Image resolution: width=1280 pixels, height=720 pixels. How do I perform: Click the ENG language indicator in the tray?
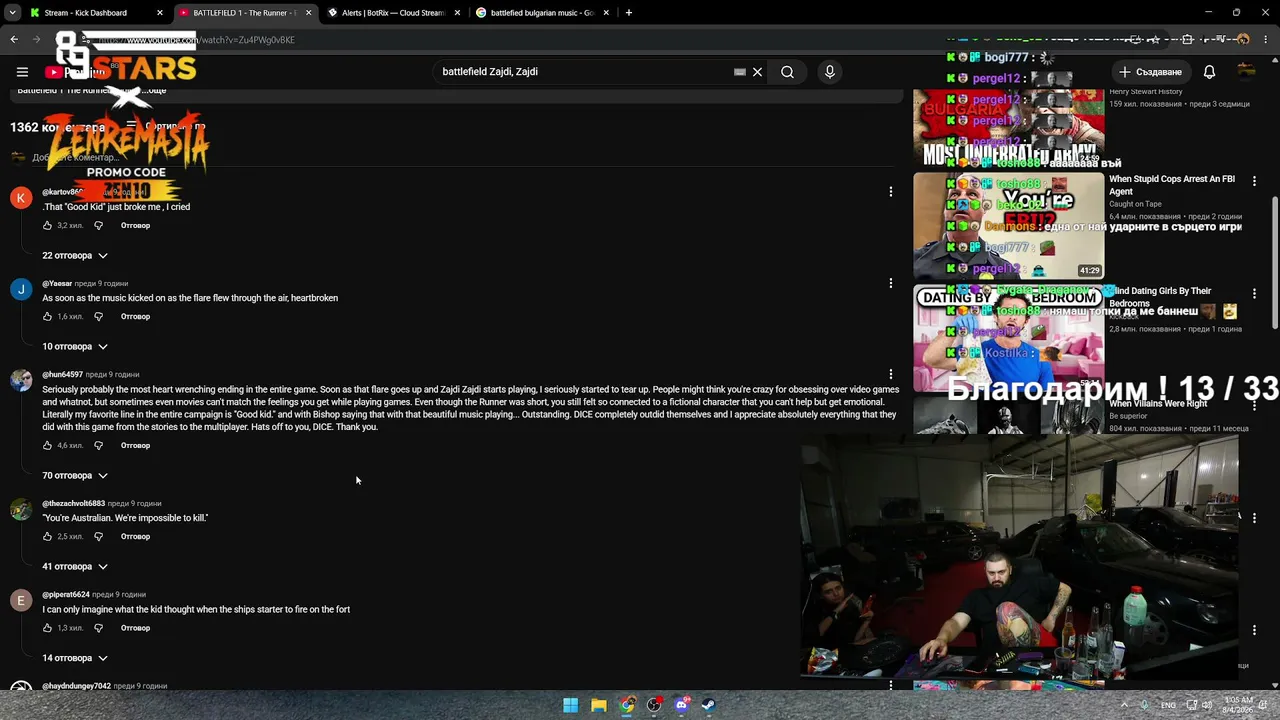(x=1168, y=705)
